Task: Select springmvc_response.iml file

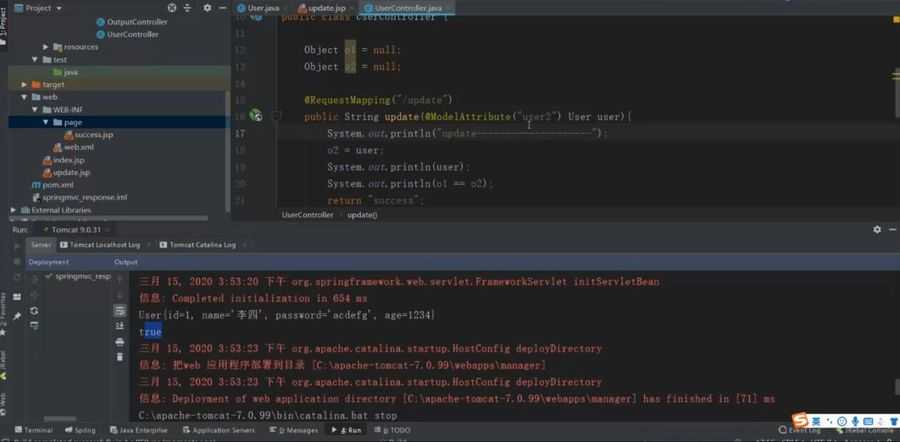Action: (79, 197)
